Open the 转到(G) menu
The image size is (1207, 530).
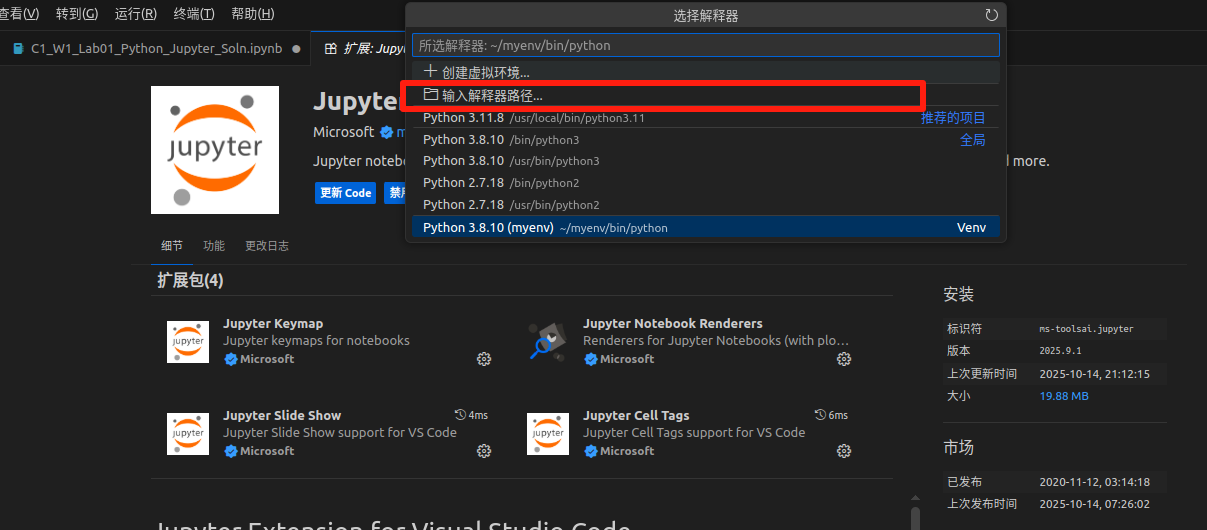77,14
